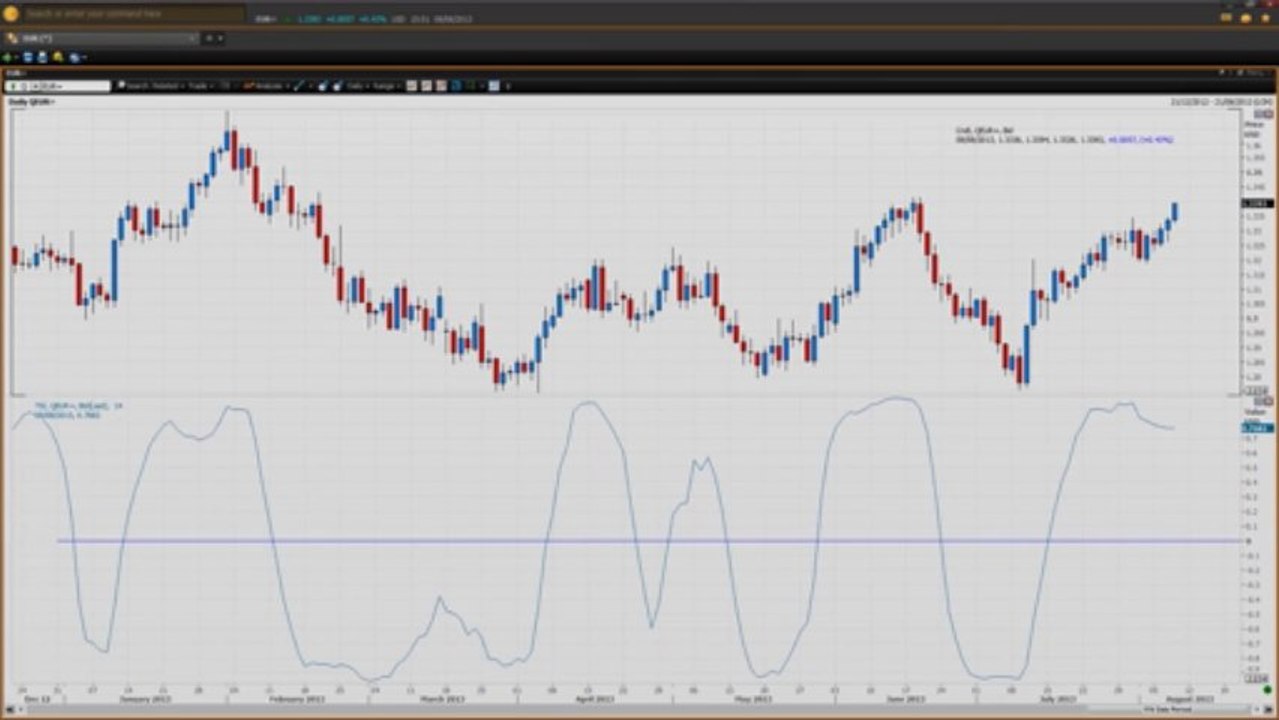The height and width of the screenshot is (720, 1279).
Task: Click the yellow bell alert icon
Action: pos(58,57)
